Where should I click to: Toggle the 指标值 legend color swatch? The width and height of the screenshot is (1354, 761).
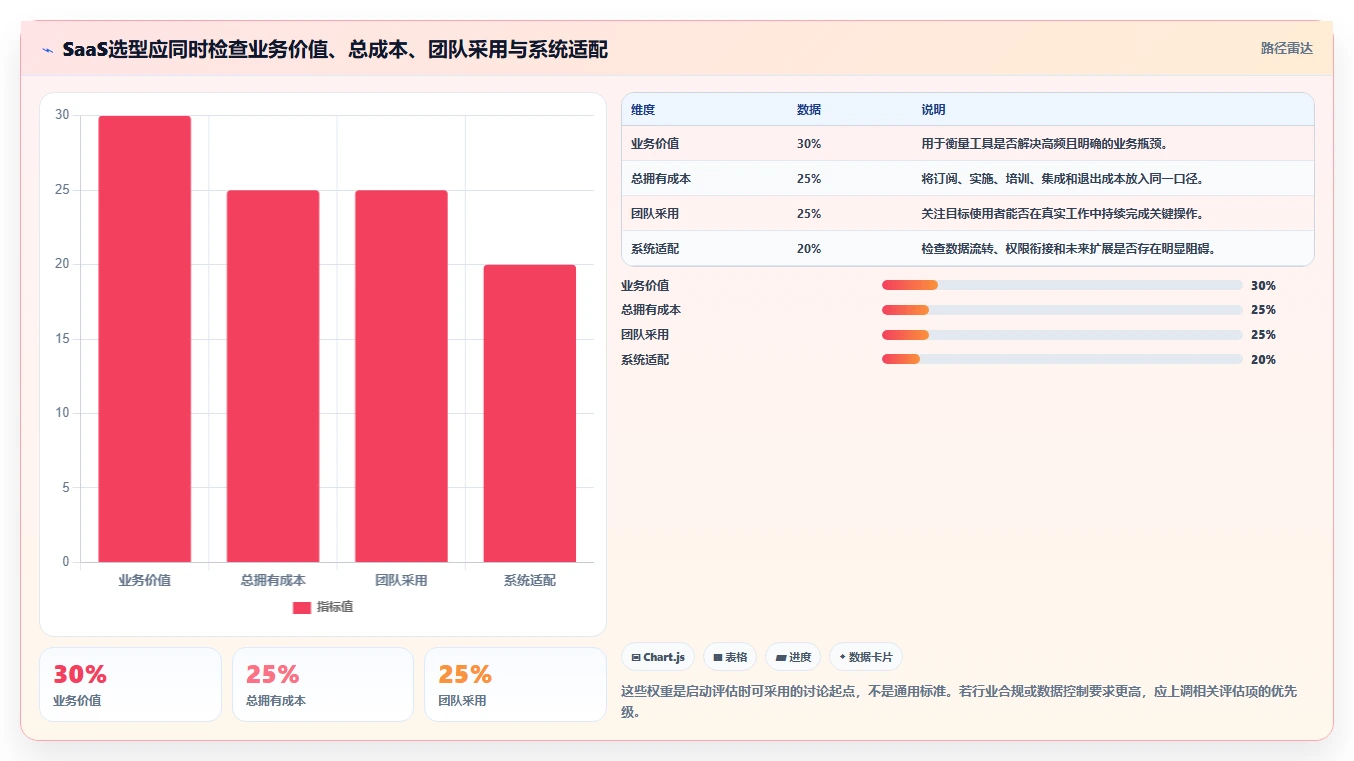click(x=302, y=607)
